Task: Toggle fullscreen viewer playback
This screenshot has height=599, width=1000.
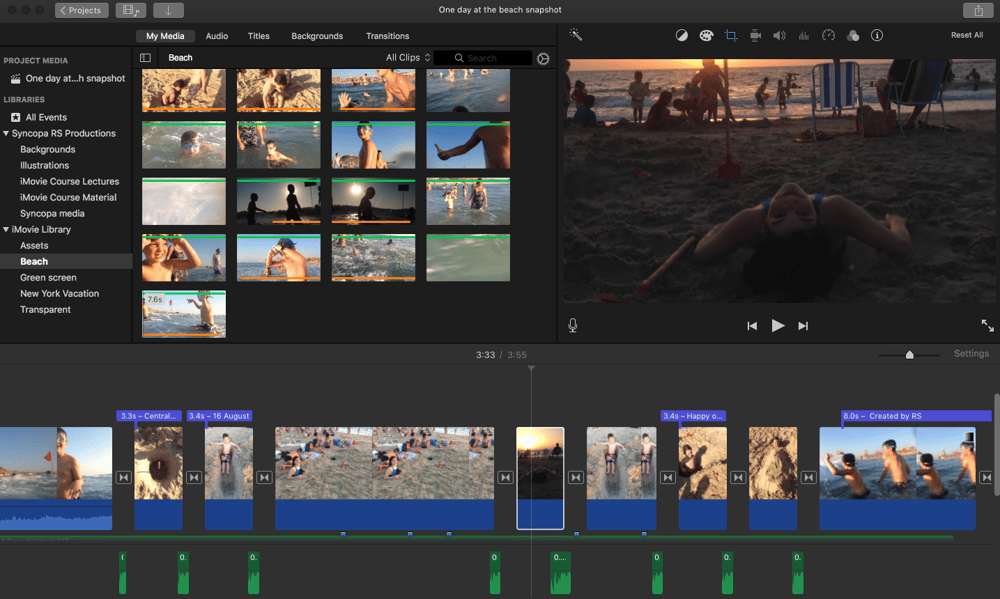Action: (987, 325)
